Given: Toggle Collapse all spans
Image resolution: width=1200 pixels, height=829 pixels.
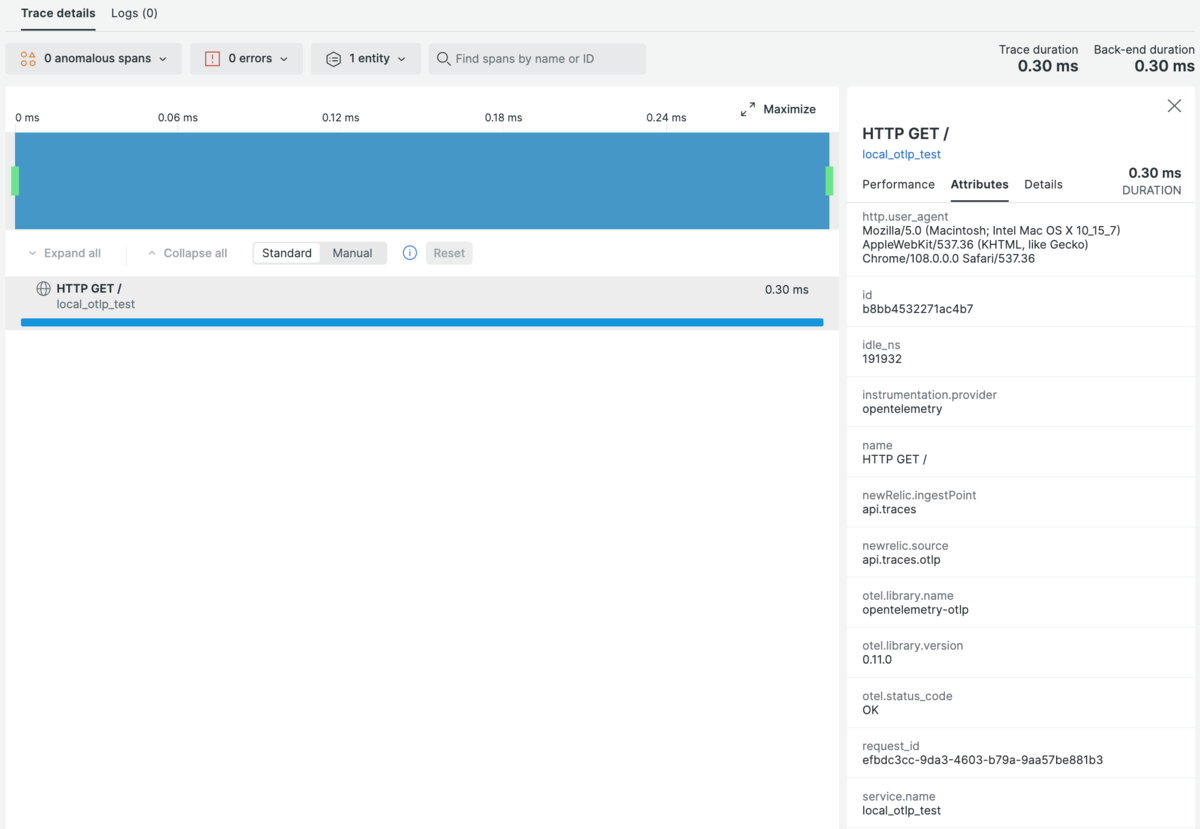Looking at the screenshot, I should 185,253.
